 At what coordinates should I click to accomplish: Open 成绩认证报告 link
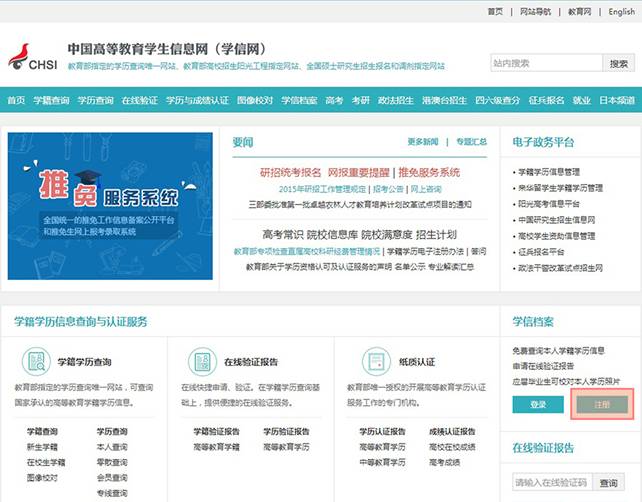pyautogui.click(x=452, y=432)
